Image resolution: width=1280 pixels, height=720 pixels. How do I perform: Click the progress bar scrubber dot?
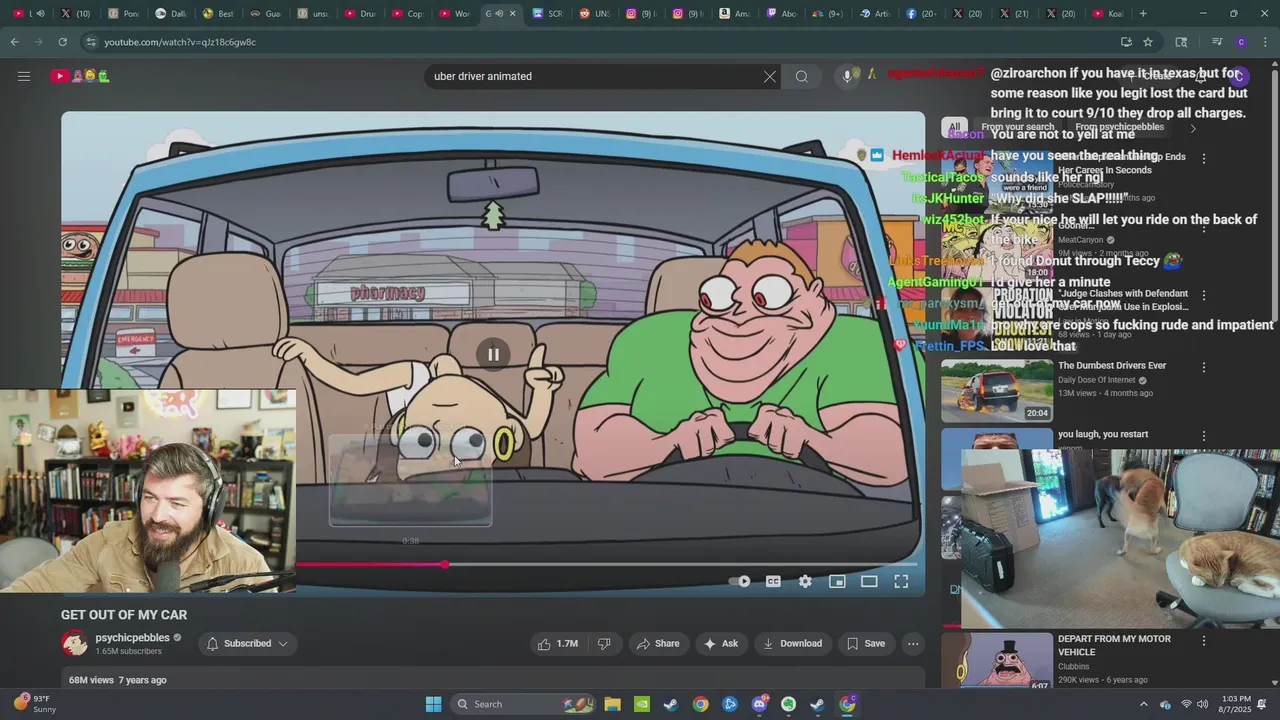point(445,565)
